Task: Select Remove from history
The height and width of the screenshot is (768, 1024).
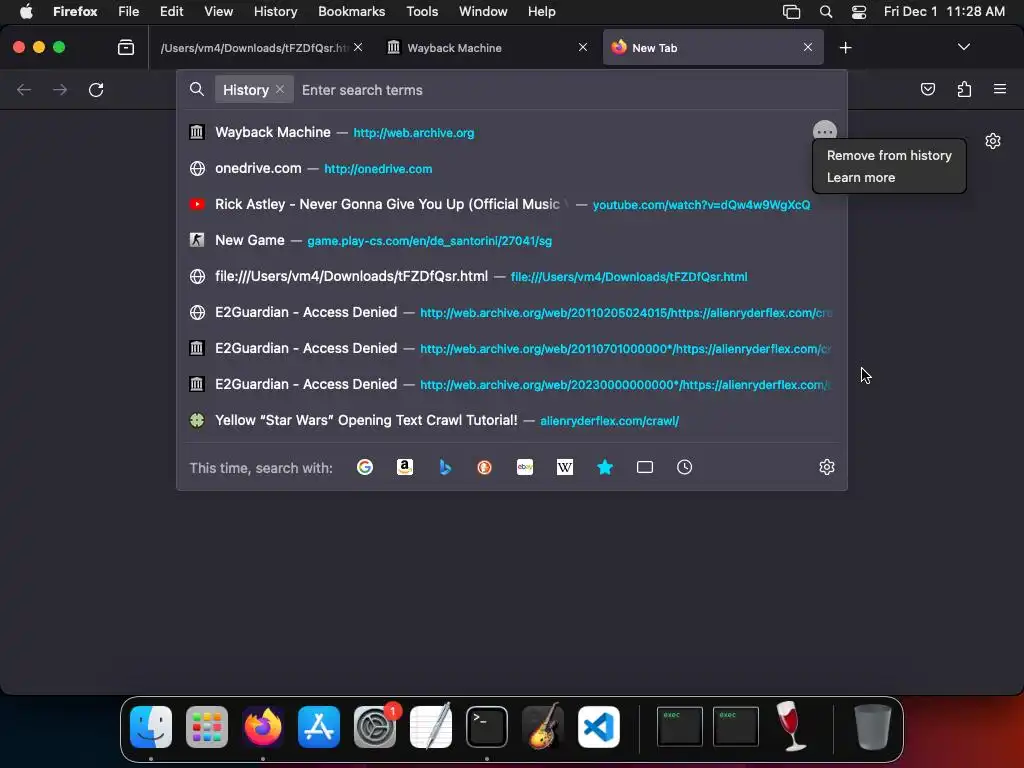Action: 889,155
